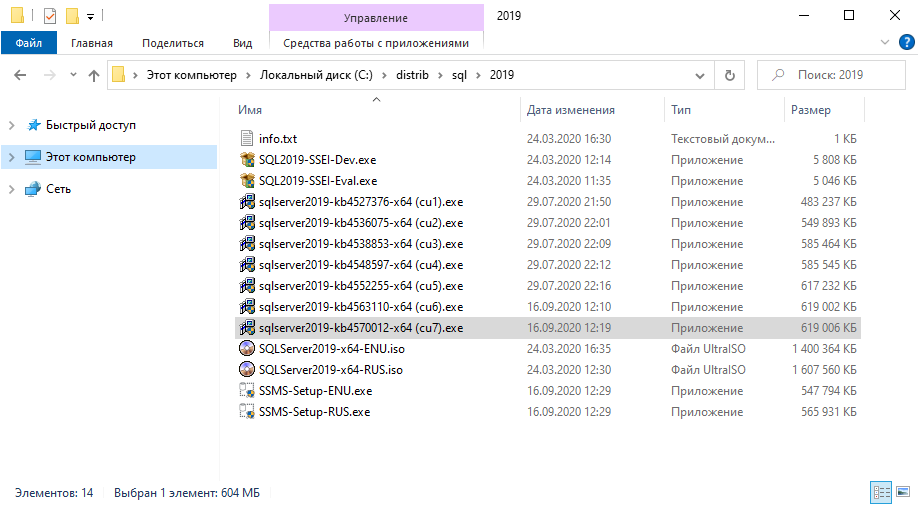Viewport: 919px width, 505px height.
Task: Select file name SQLServer2019-x64-RUS.iso
Action: click(331, 370)
